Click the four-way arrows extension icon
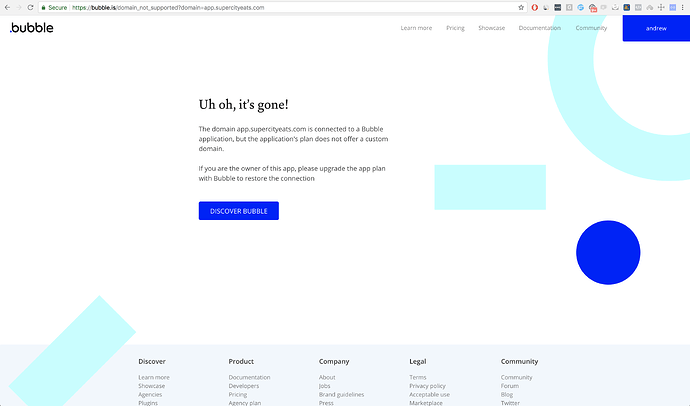Image resolution: width=690 pixels, height=406 pixels. coord(661,7)
